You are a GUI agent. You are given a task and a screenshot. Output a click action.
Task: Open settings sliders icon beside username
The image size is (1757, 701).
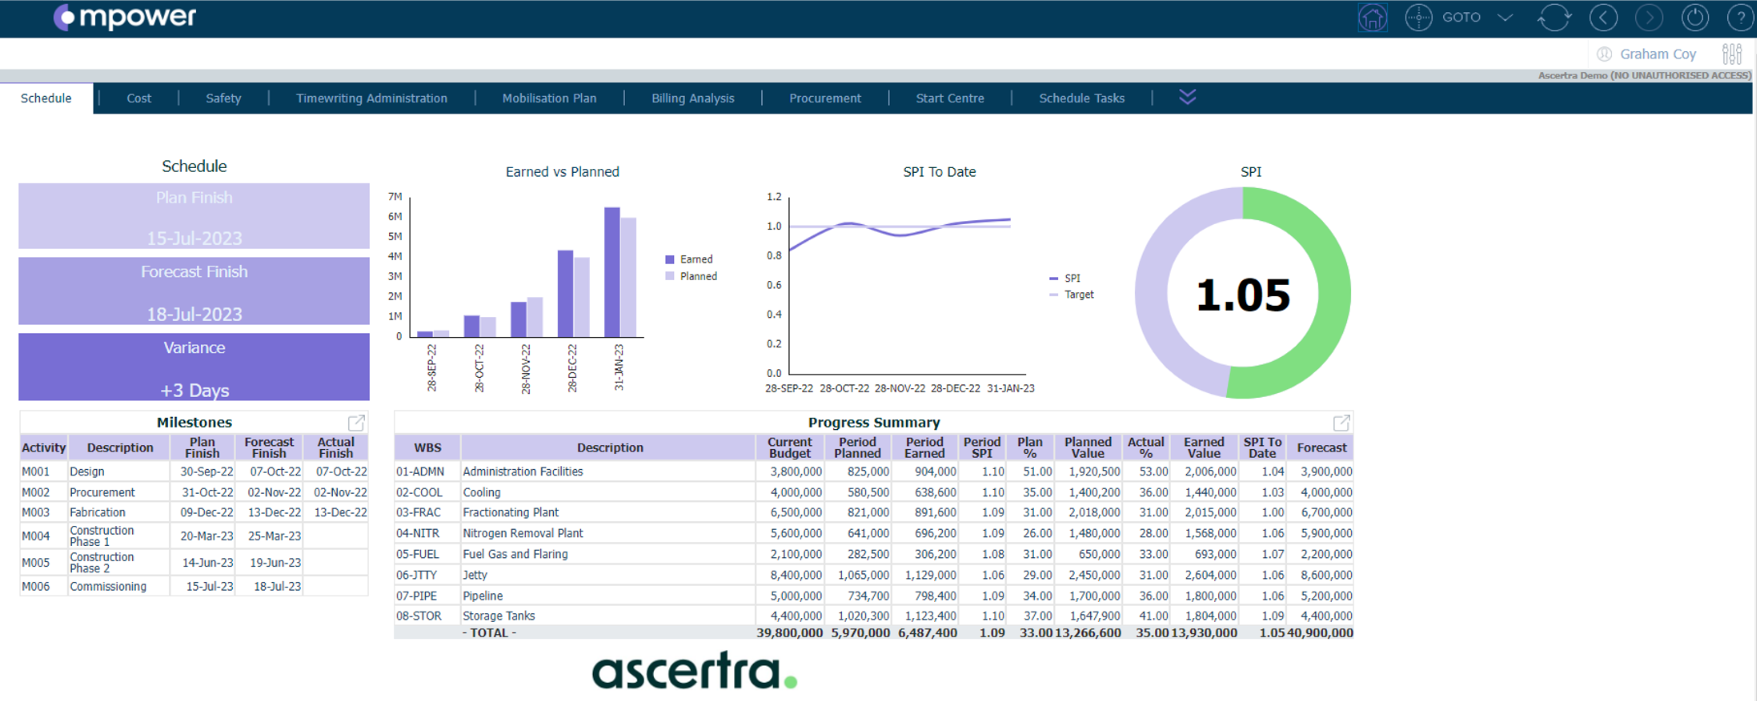[x=1732, y=54]
